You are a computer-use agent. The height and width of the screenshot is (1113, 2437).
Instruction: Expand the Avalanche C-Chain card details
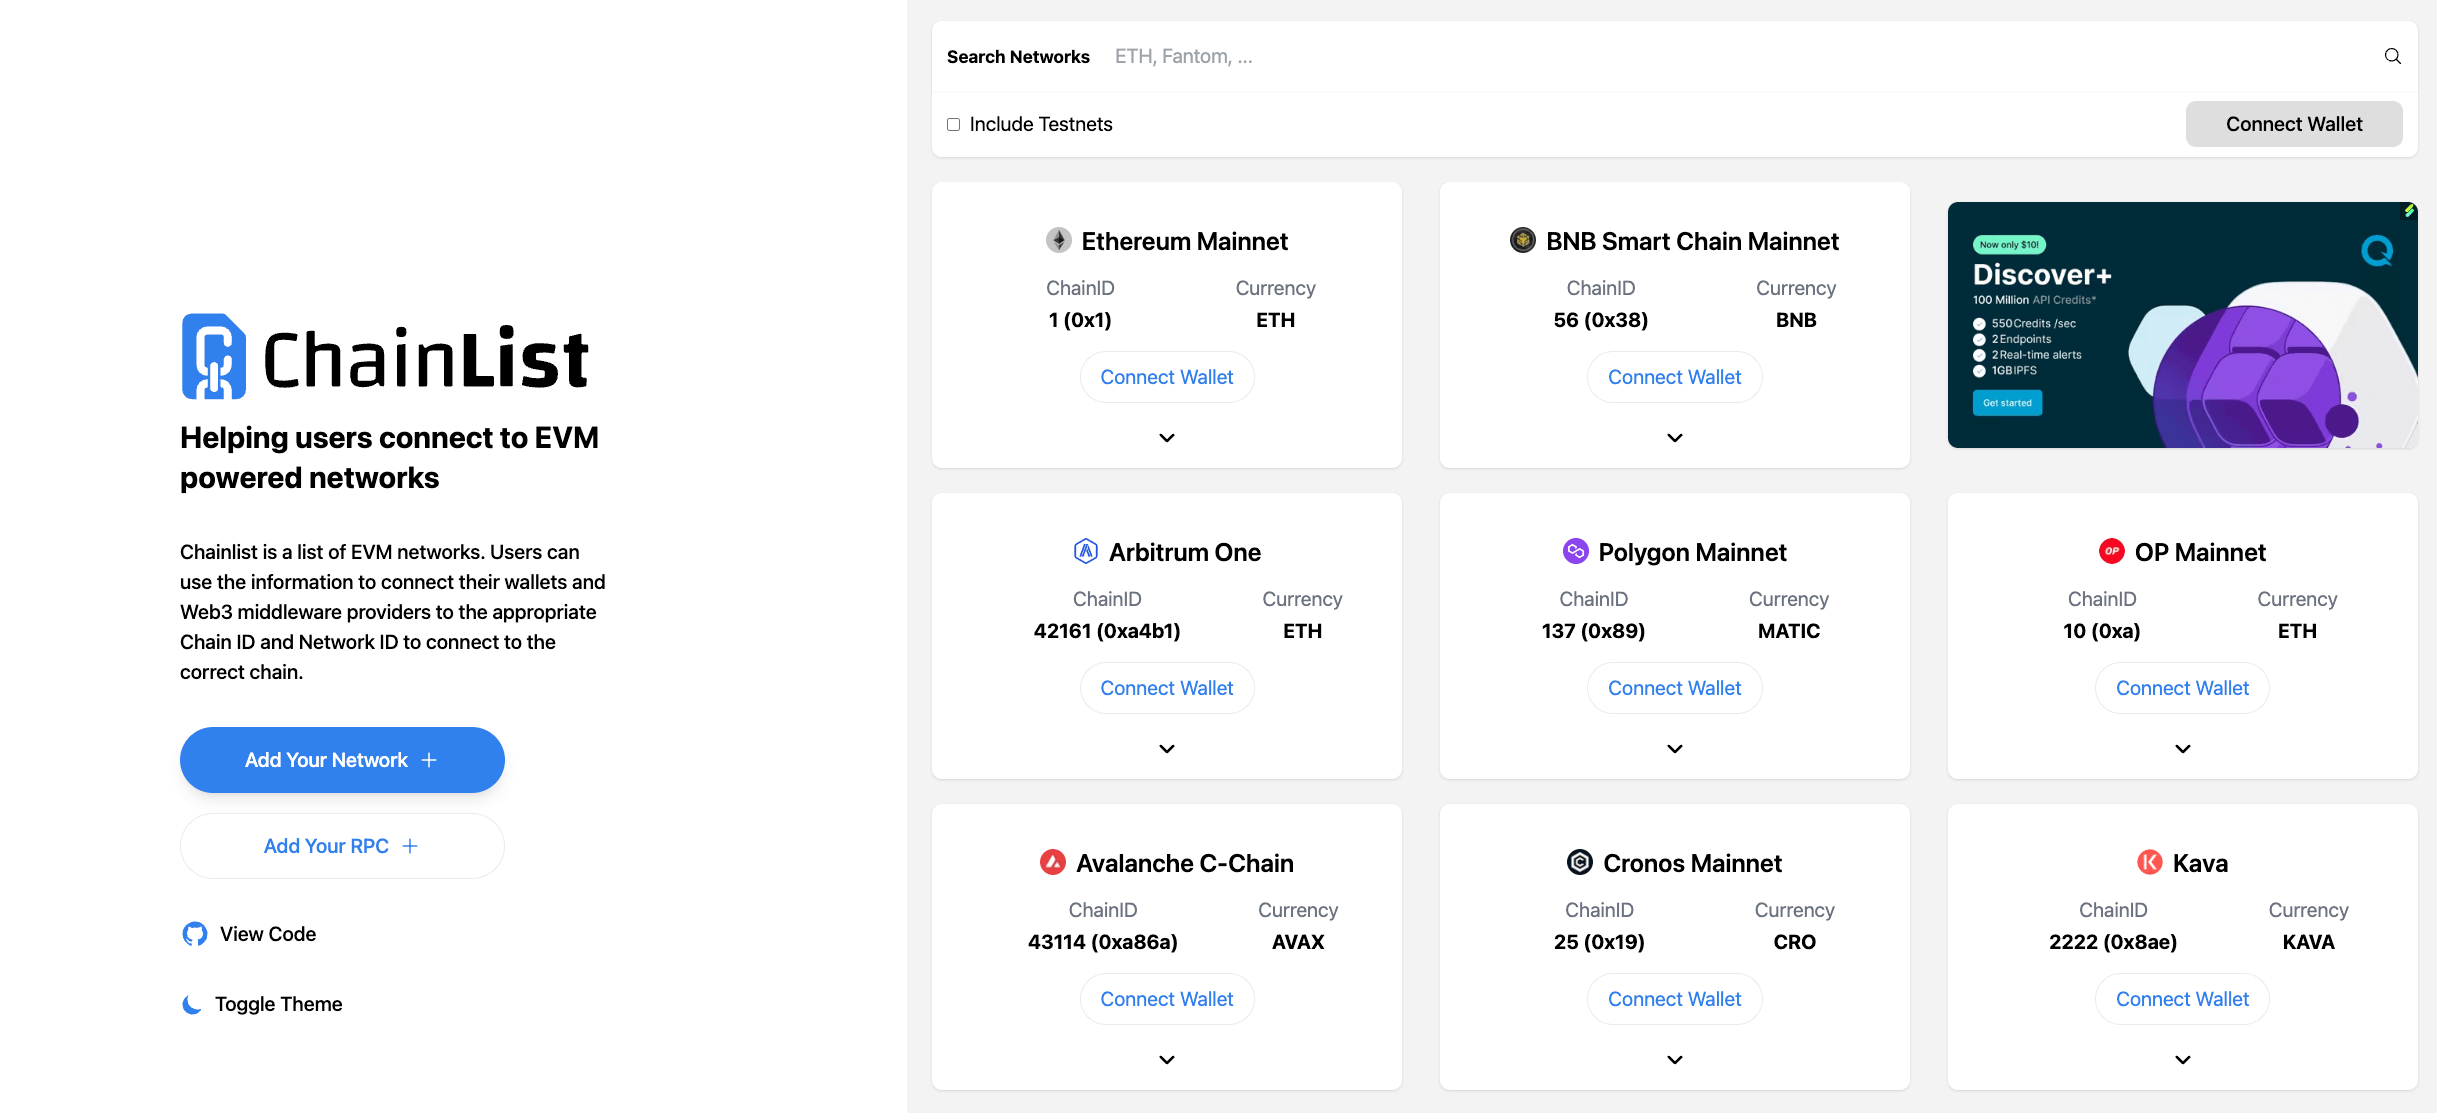point(1167,1060)
